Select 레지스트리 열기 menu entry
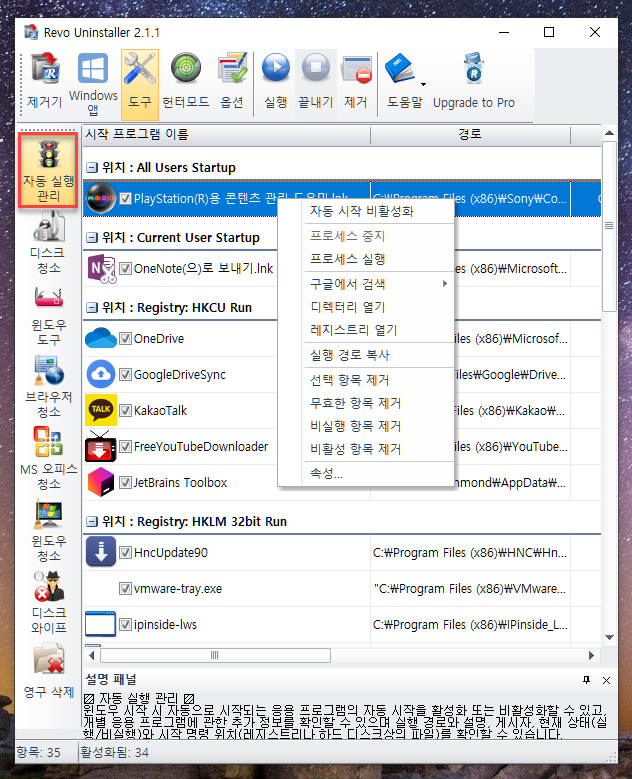632x779 pixels. click(366, 329)
